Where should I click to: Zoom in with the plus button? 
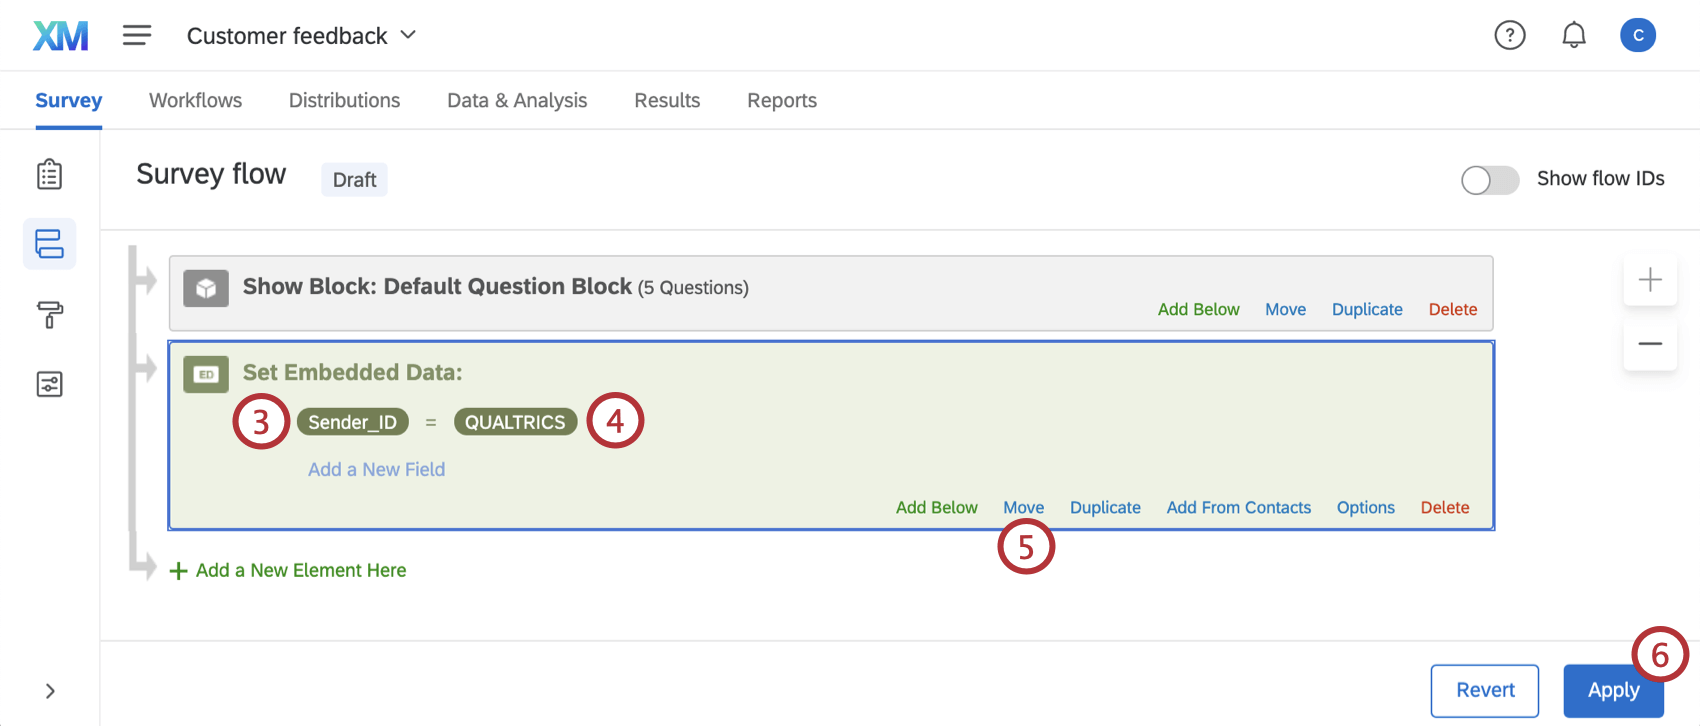(x=1650, y=280)
